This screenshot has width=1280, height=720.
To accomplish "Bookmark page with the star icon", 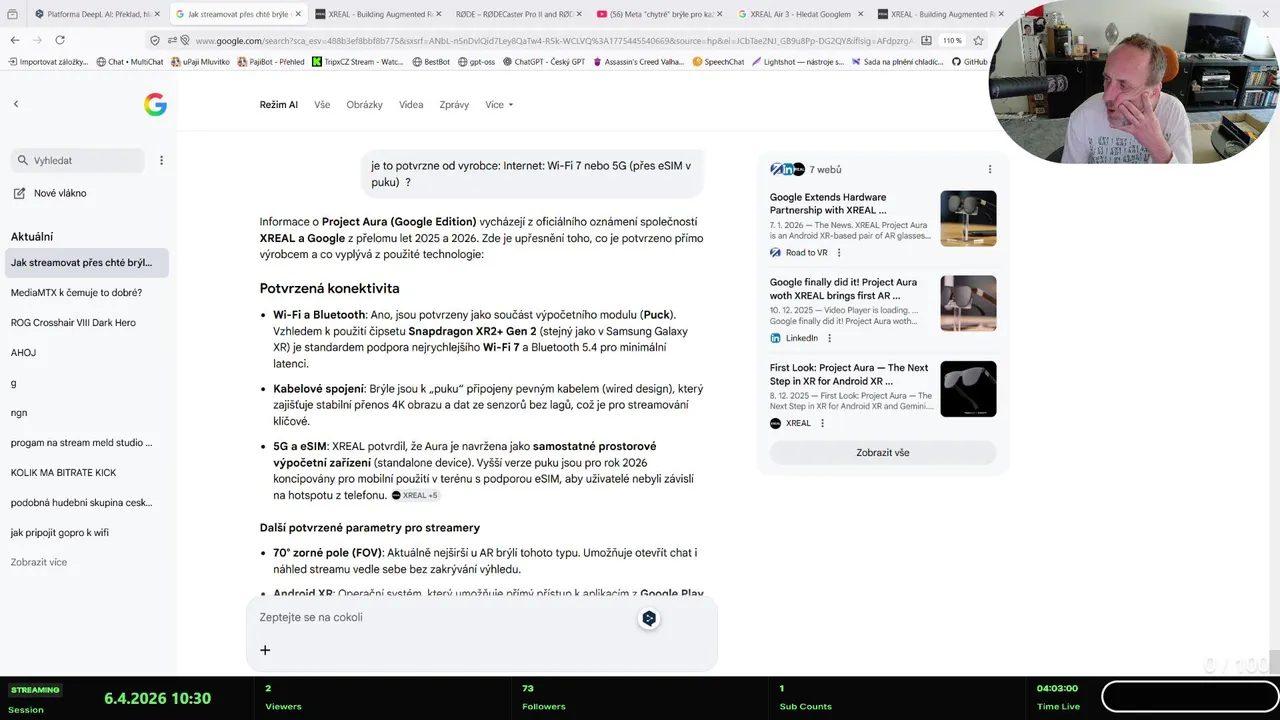I will coord(978,40).
